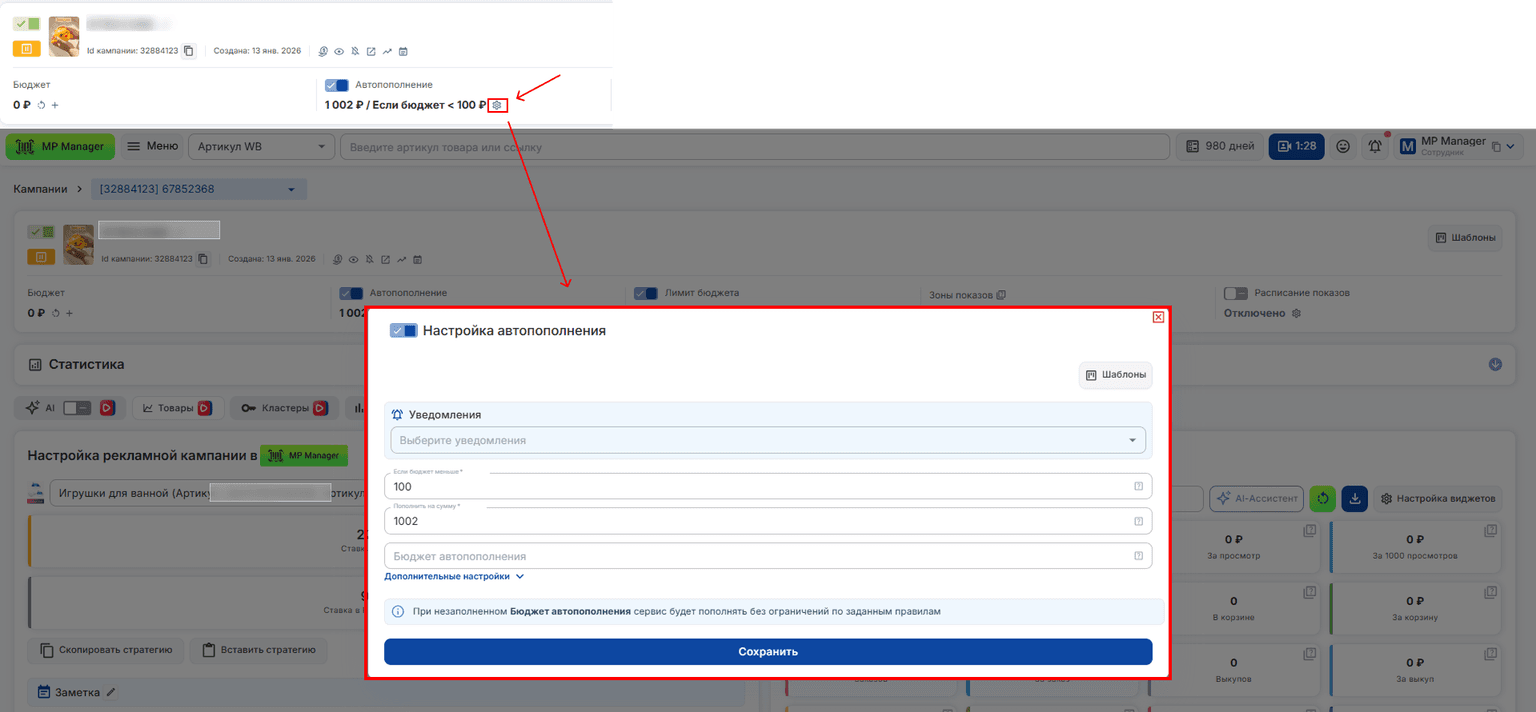1536x712 pixels.
Task: Copy the За 1000 просмотров widget value
Action: (1490, 530)
